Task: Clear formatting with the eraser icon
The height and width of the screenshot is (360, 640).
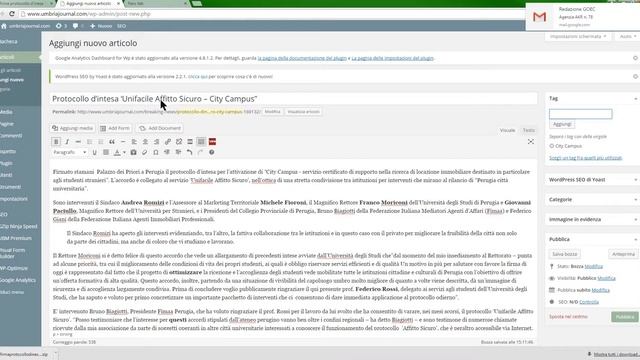Action: coord(144,152)
